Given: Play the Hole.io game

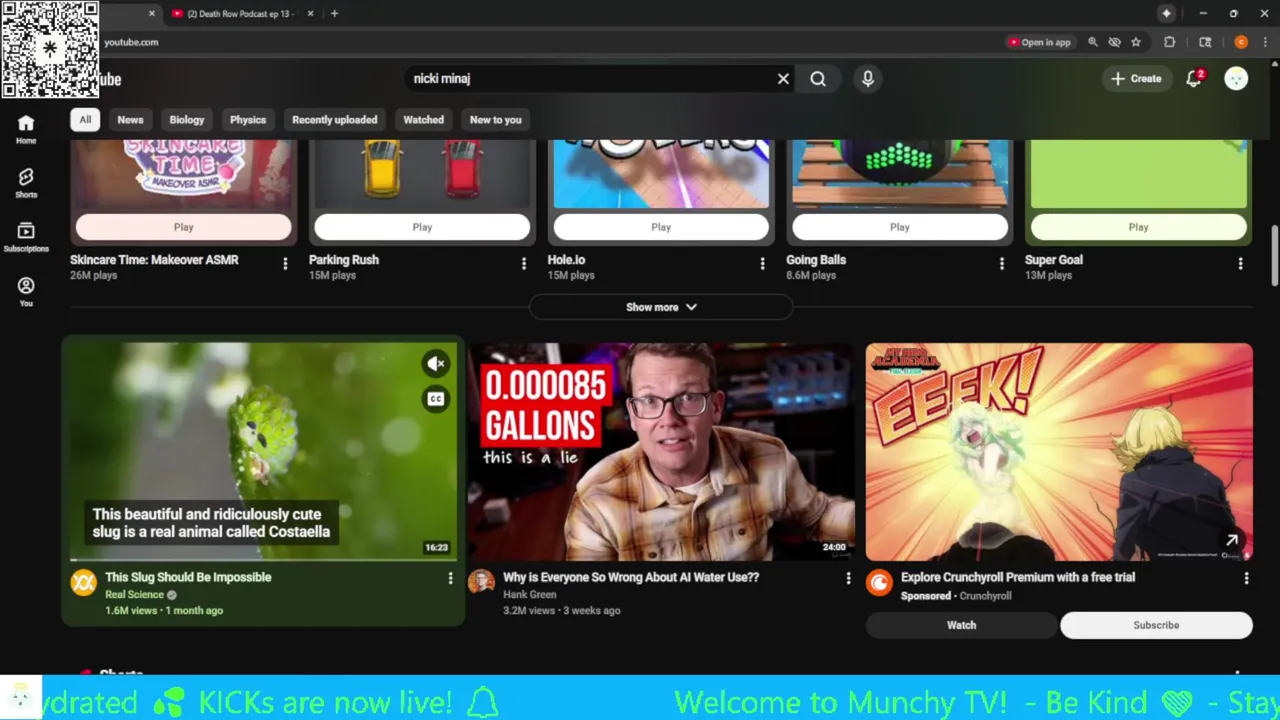Looking at the screenshot, I should pos(661,227).
